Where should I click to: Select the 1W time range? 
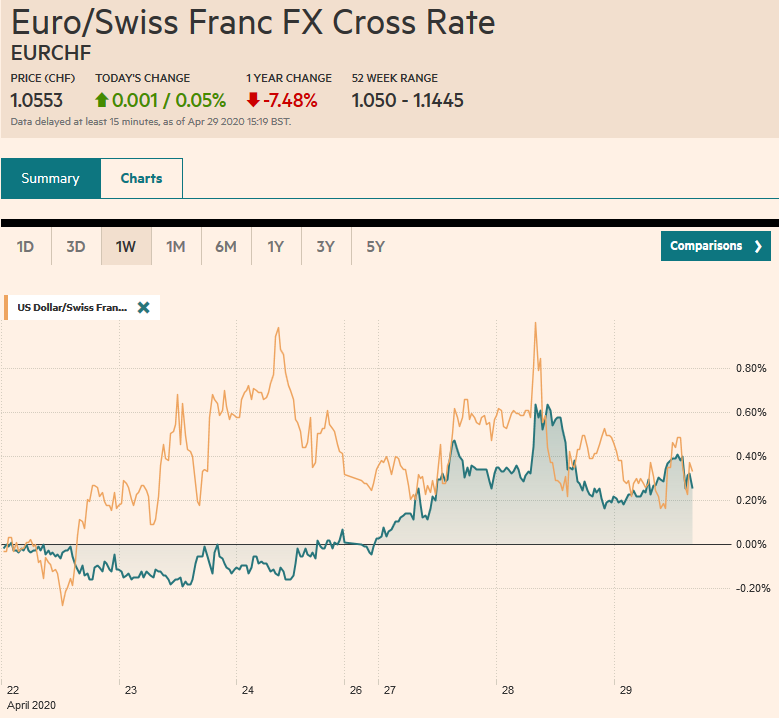pyautogui.click(x=126, y=246)
